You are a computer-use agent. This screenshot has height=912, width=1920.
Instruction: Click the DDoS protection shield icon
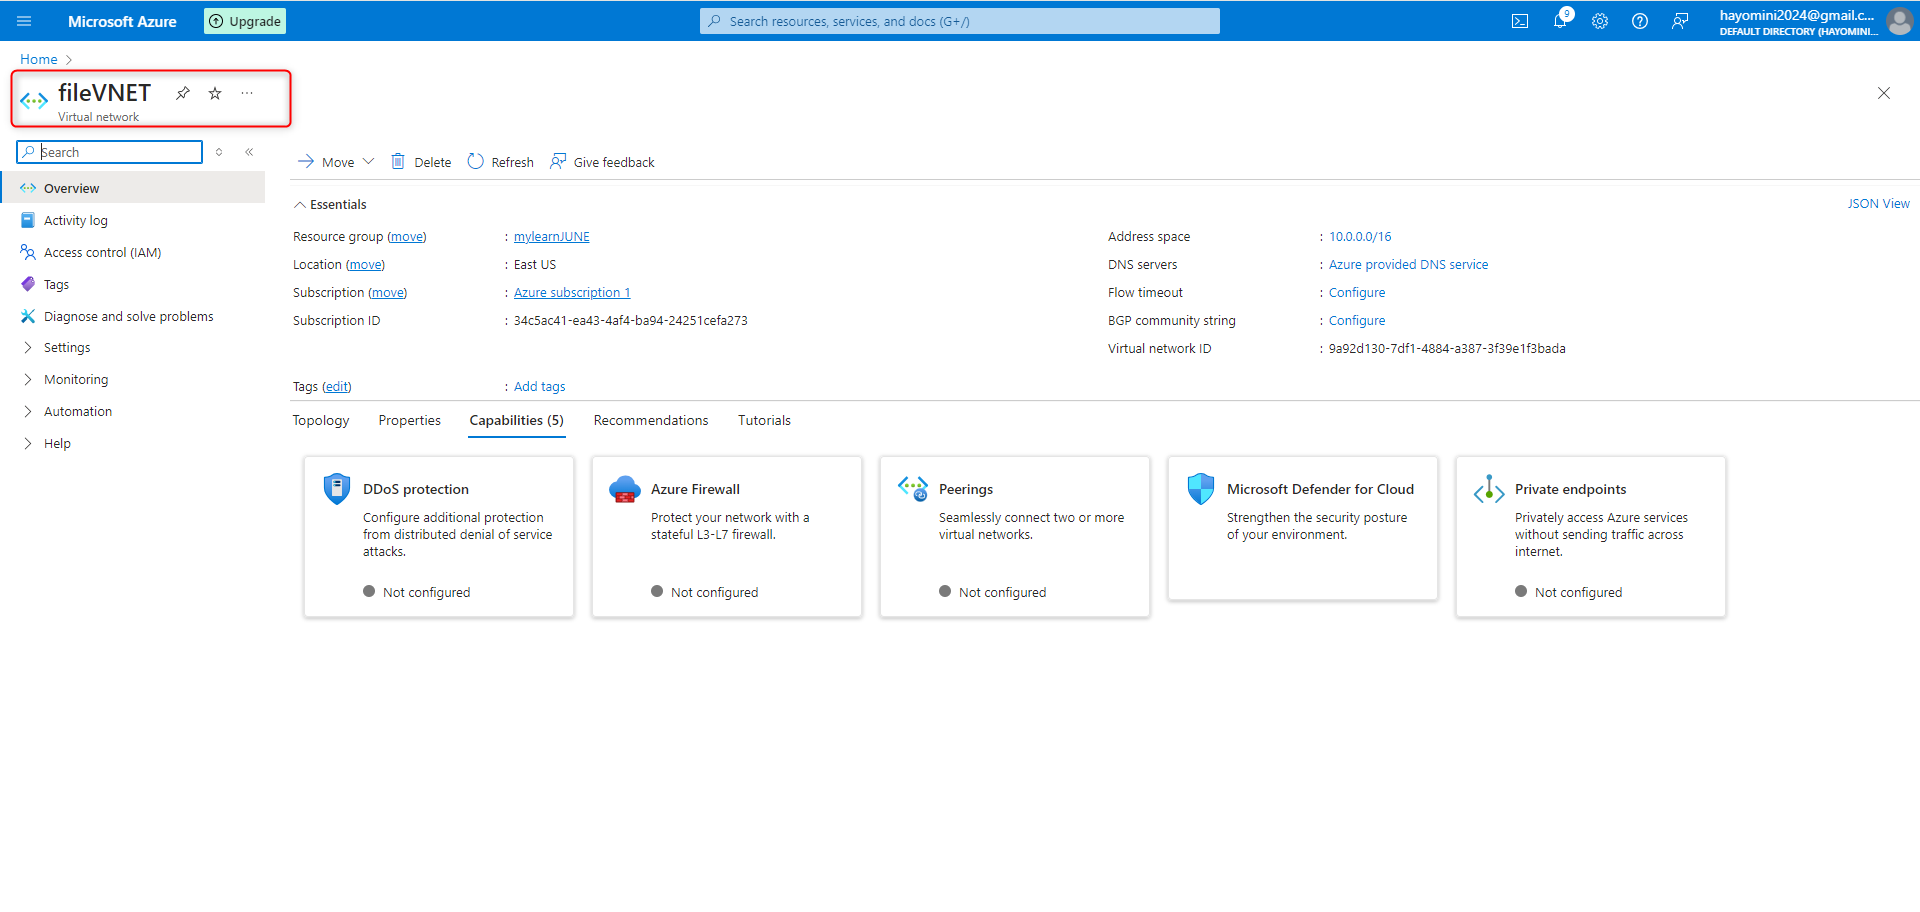point(337,489)
